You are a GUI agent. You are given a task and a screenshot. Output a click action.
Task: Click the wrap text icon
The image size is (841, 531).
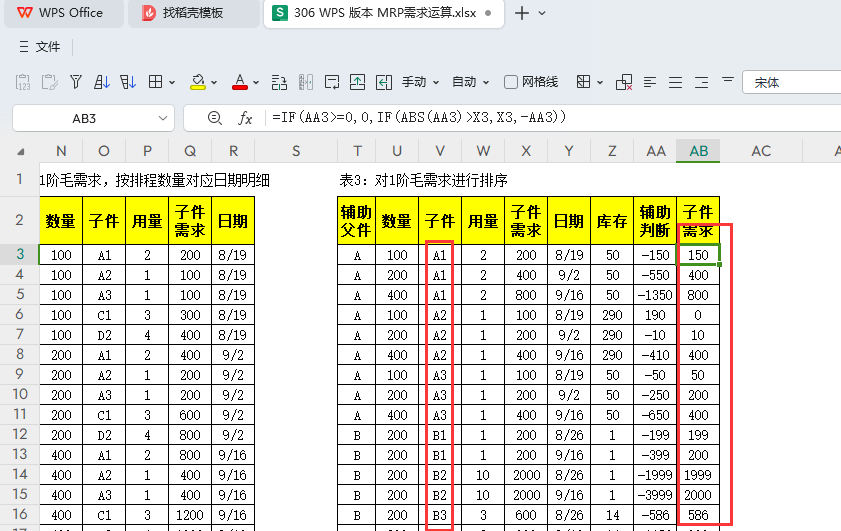click(x=332, y=82)
